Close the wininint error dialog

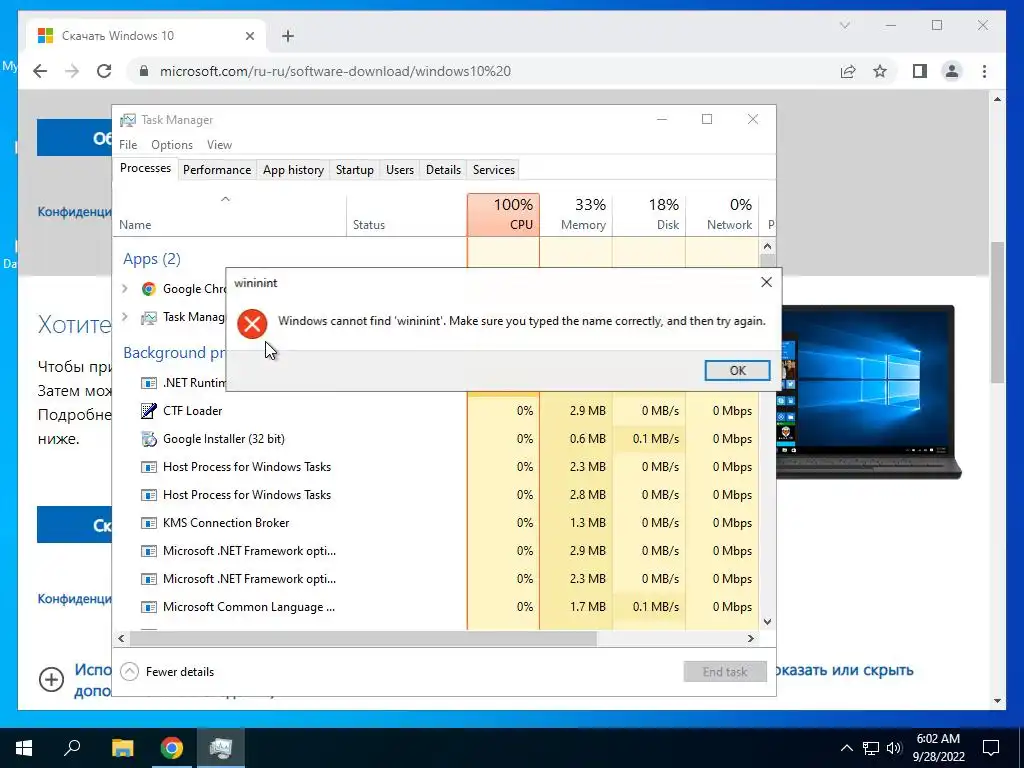pos(766,282)
